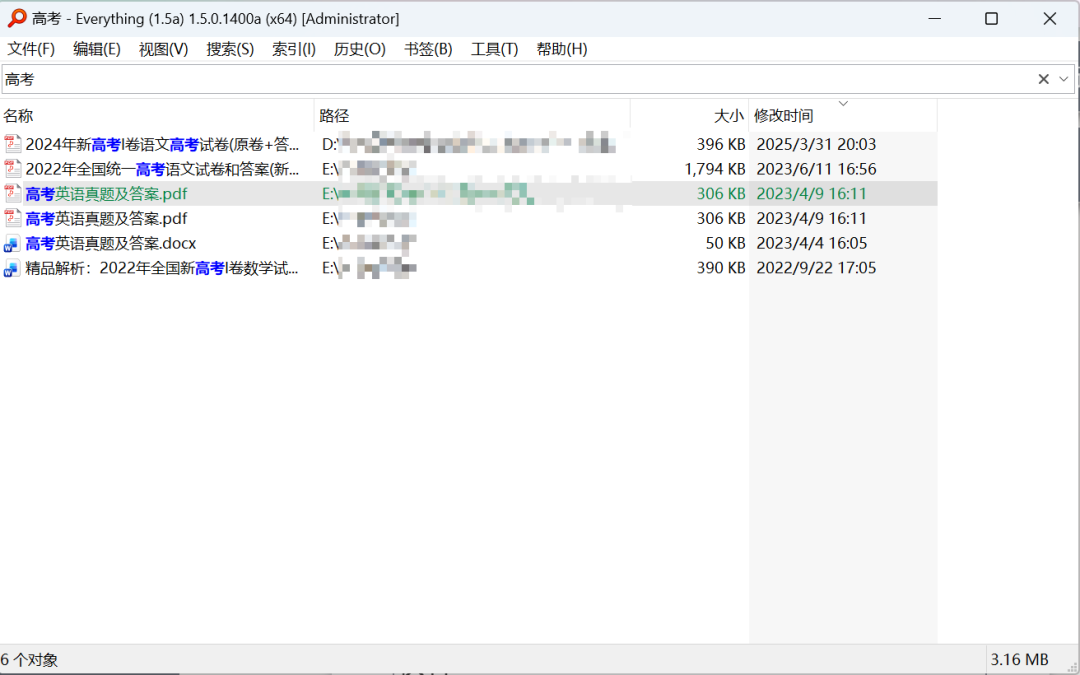Click the clear search X icon
Image resolution: width=1080 pixels, height=675 pixels.
(1043, 78)
